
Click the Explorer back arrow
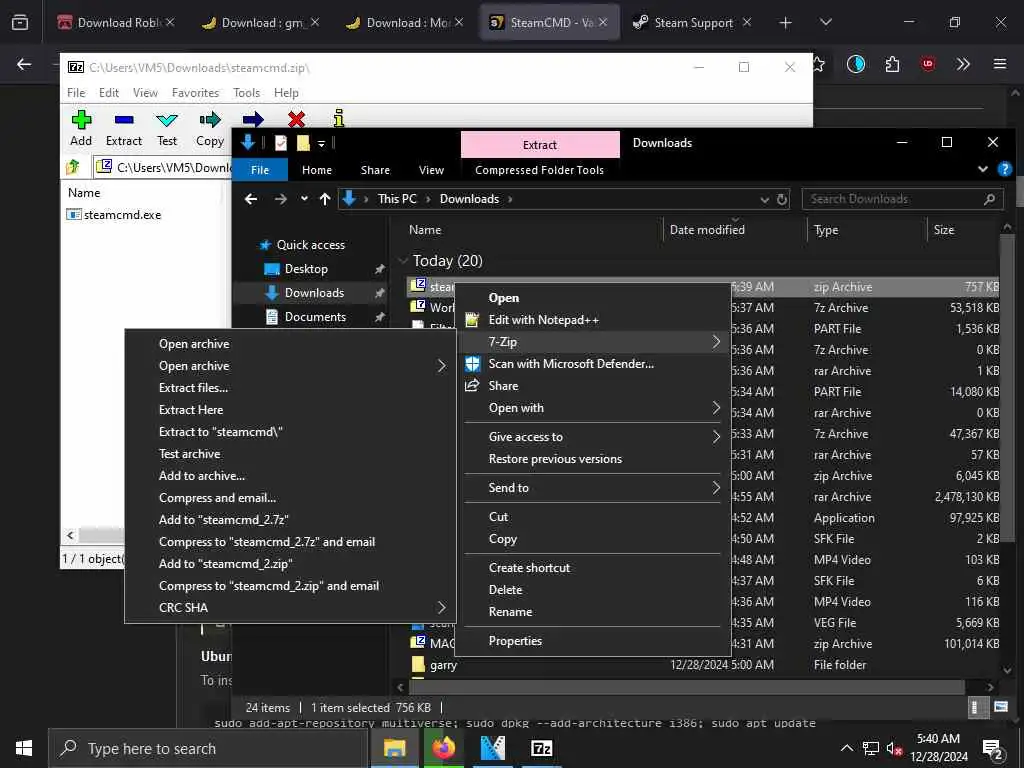click(251, 199)
